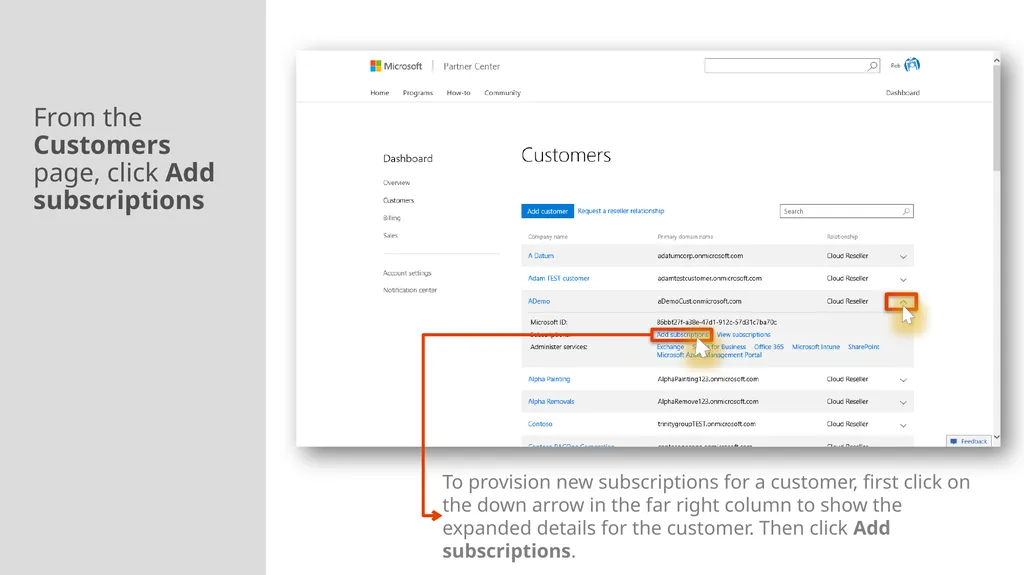Open the A Datum company link
Viewport: 1024px width, 575px height.
(x=541, y=256)
